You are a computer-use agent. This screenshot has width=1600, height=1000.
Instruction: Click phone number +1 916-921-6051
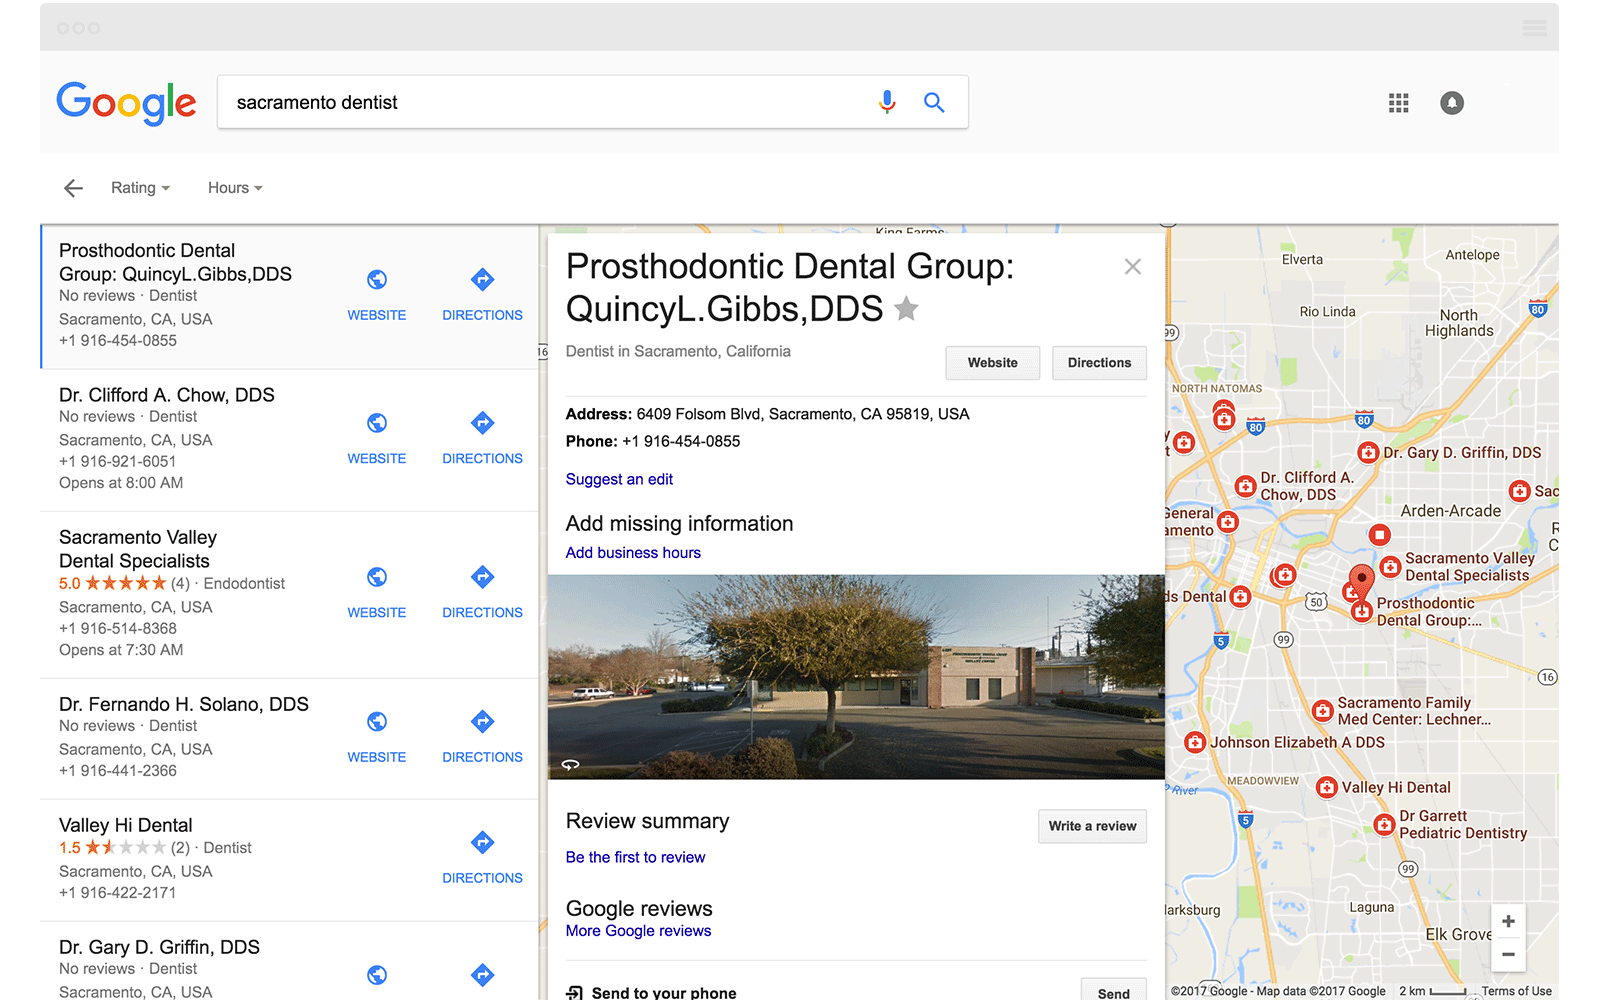point(117,461)
